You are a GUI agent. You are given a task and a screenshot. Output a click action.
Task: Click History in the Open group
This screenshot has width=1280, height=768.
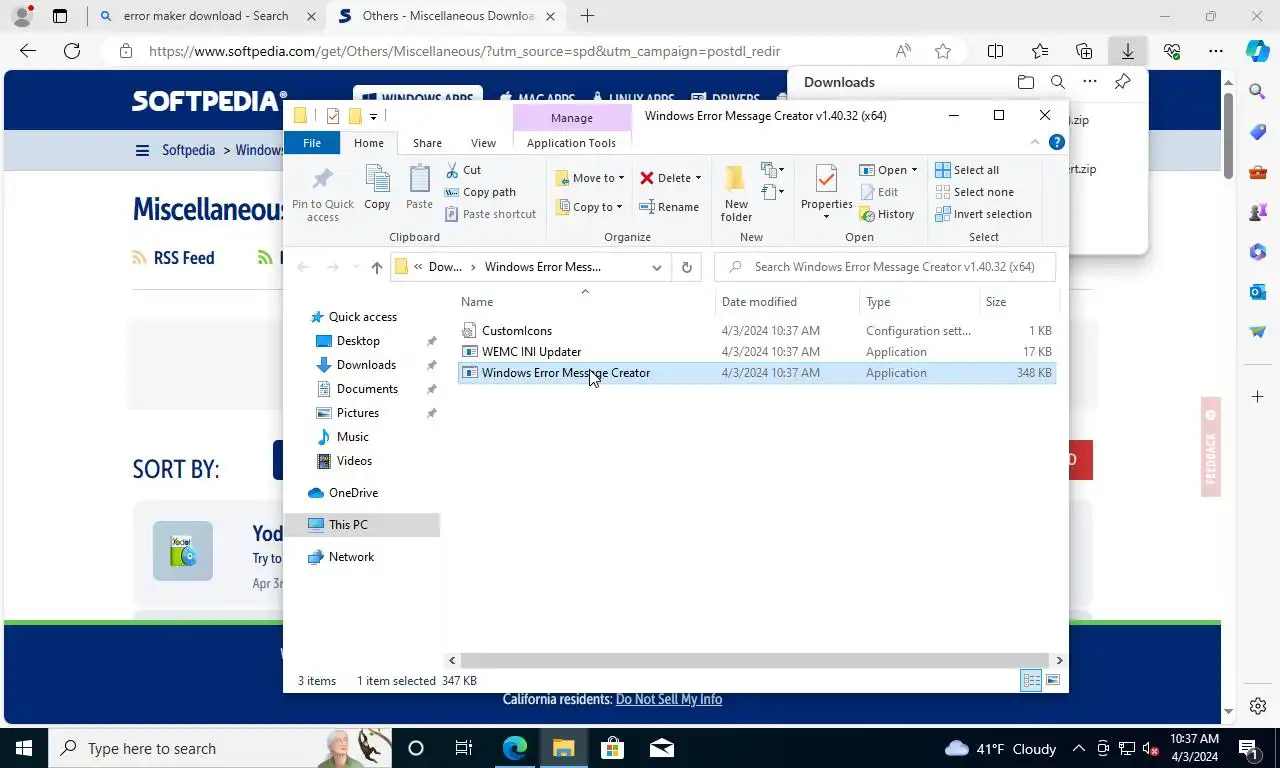887,214
